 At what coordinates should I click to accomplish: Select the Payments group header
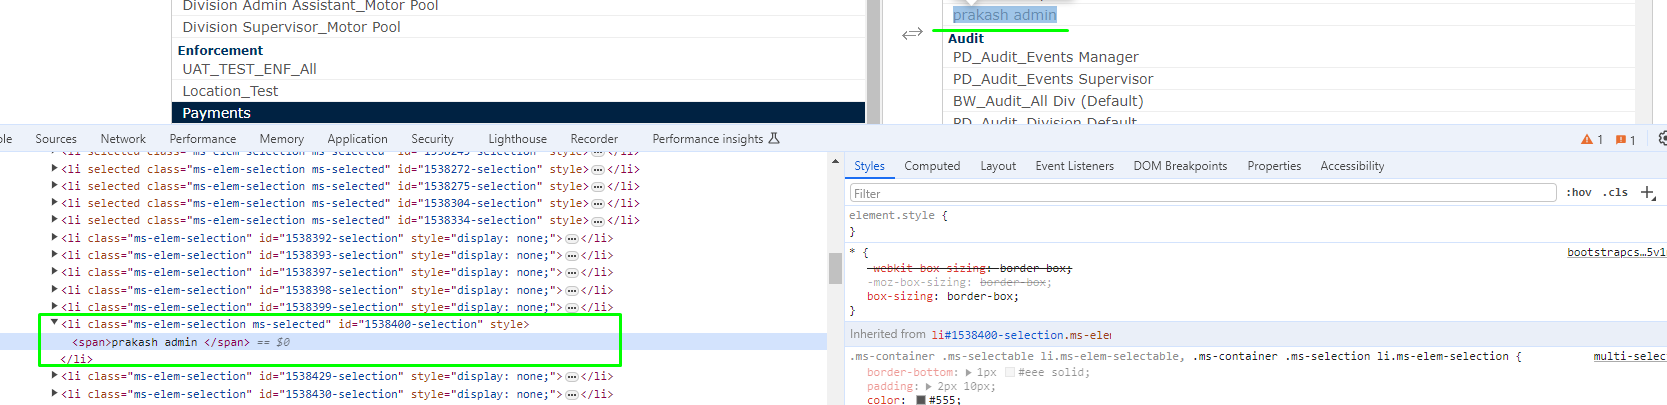[518, 113]
